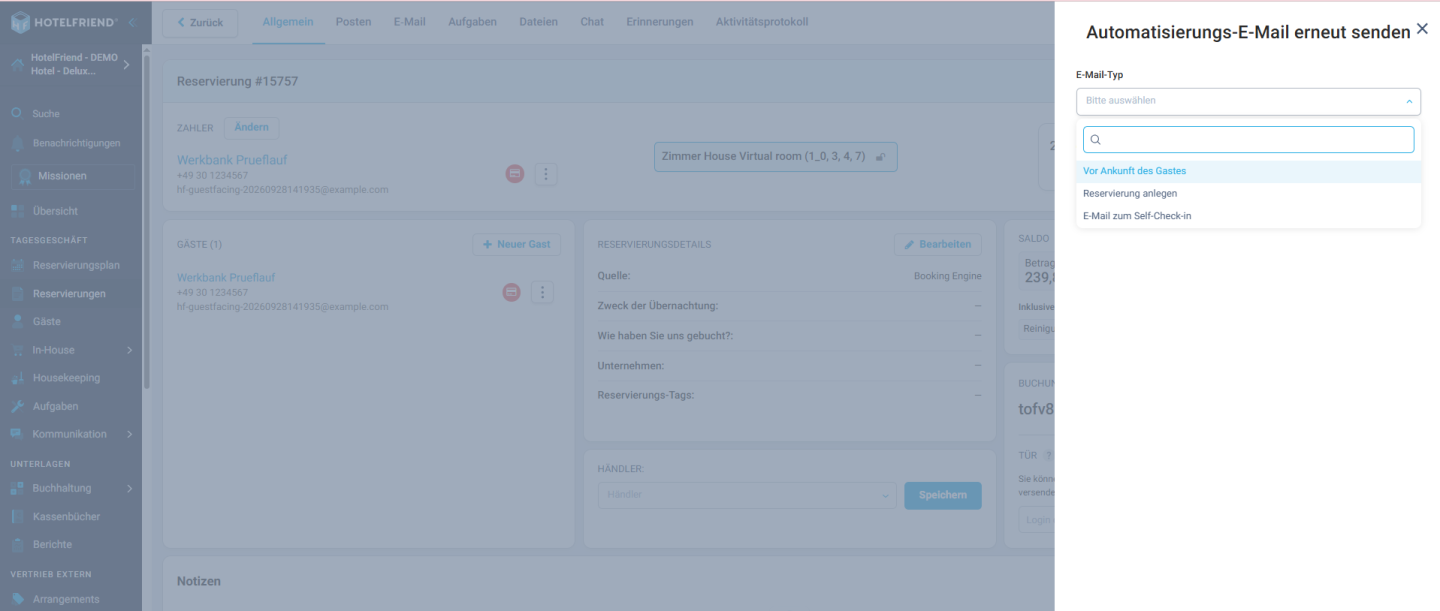Open the Dateien tab
The width and height of the screenshot is (1440, 611).
539,22
